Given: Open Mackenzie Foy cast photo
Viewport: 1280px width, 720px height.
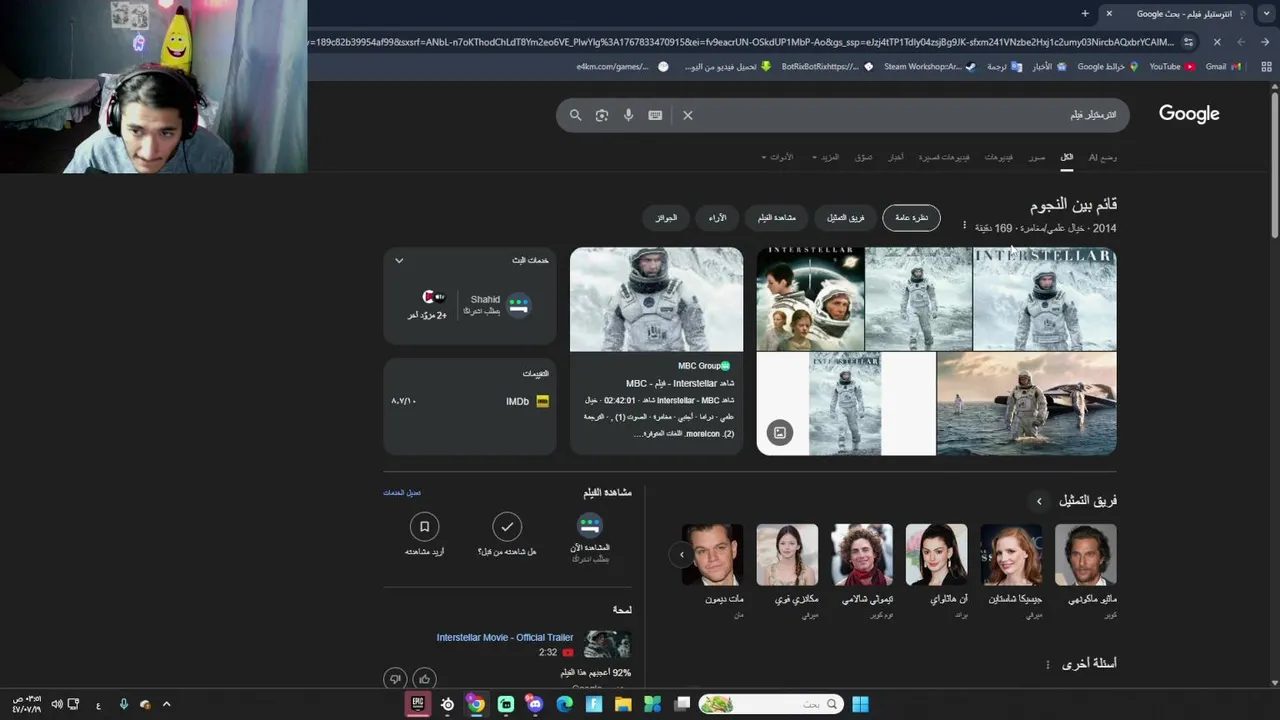Looking at the screenshot, I should [787, 555].
